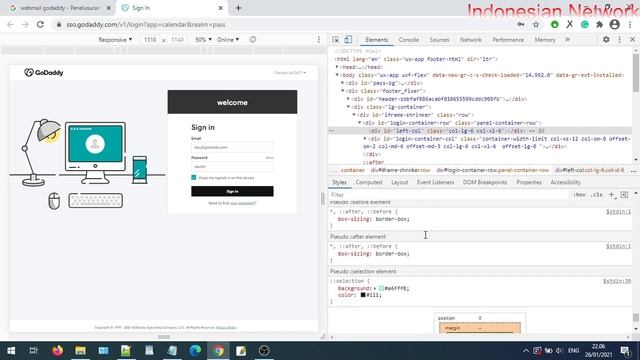Toggle the device toolbar icon
640x360 pixels.
coord(348,40)
